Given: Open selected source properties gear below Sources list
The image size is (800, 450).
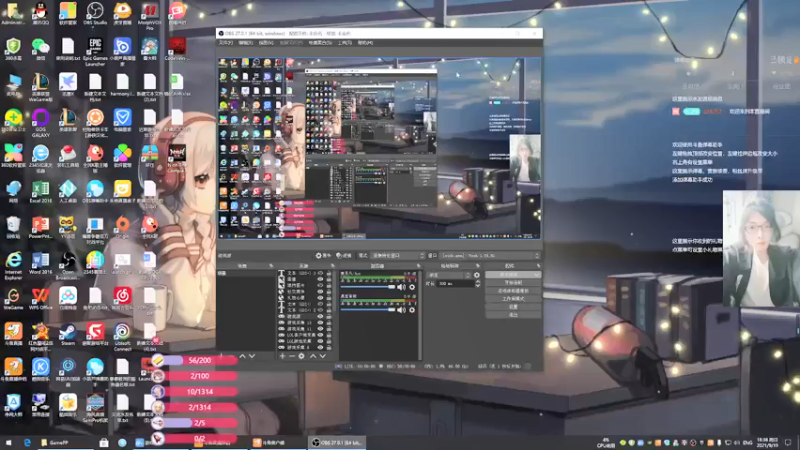Looking at the screenshot, I should [302, 356].
